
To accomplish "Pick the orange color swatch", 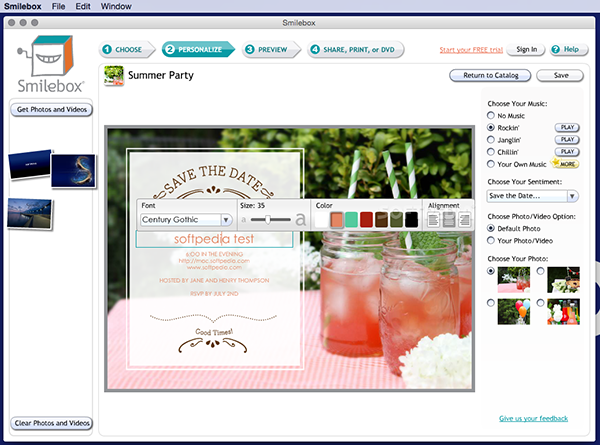I will coord(336,220).
